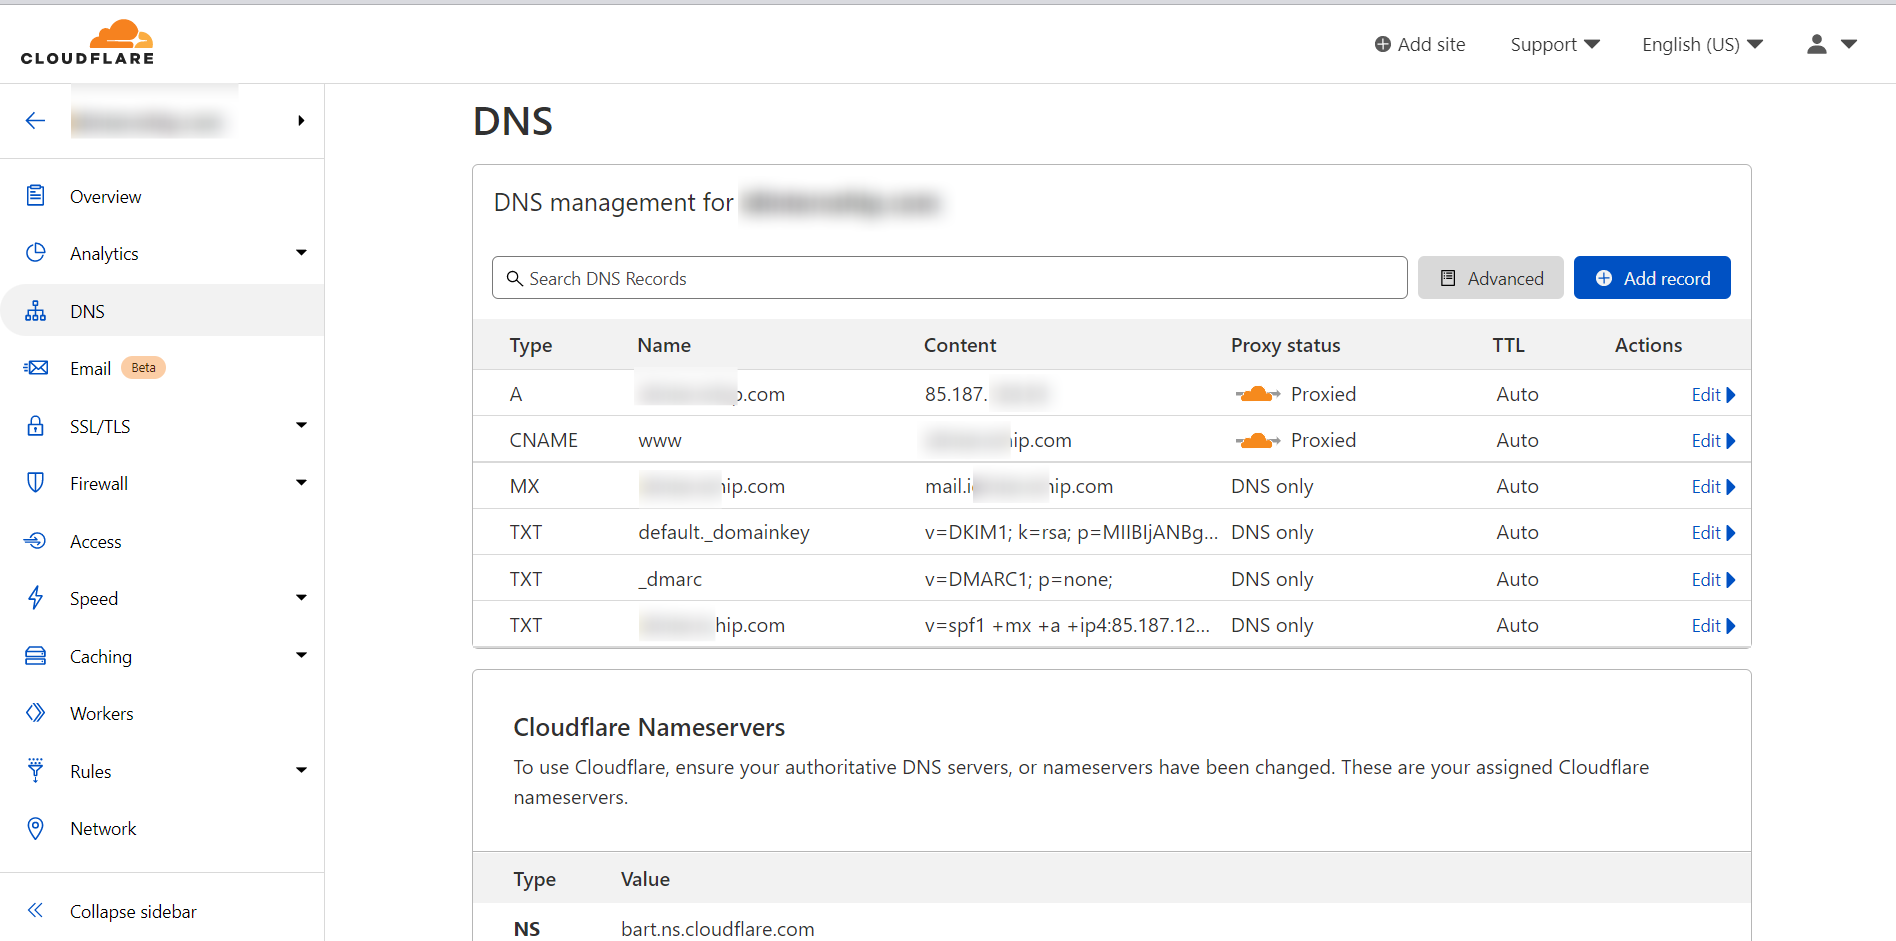
Task: Click the user account avatar icon
Action: click(x=1817, y=44)
